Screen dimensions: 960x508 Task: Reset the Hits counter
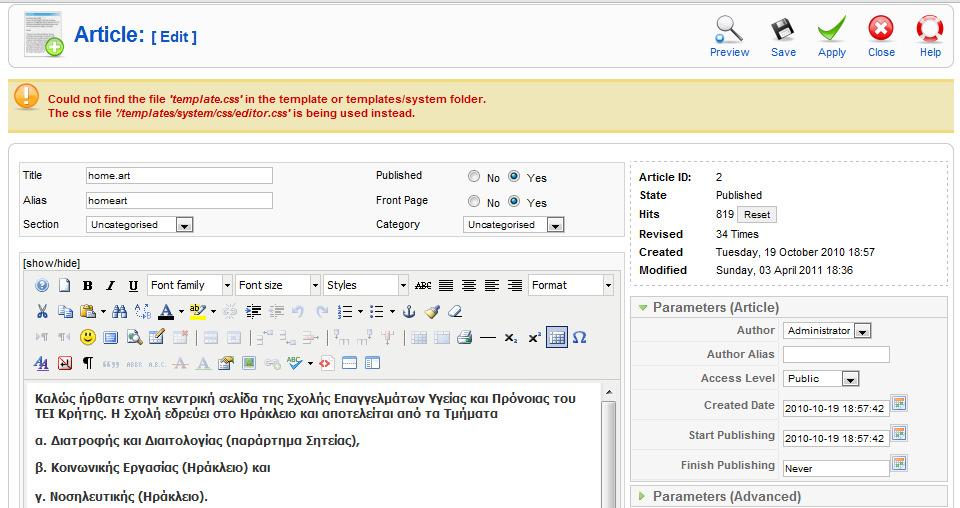tap(757, 215)
